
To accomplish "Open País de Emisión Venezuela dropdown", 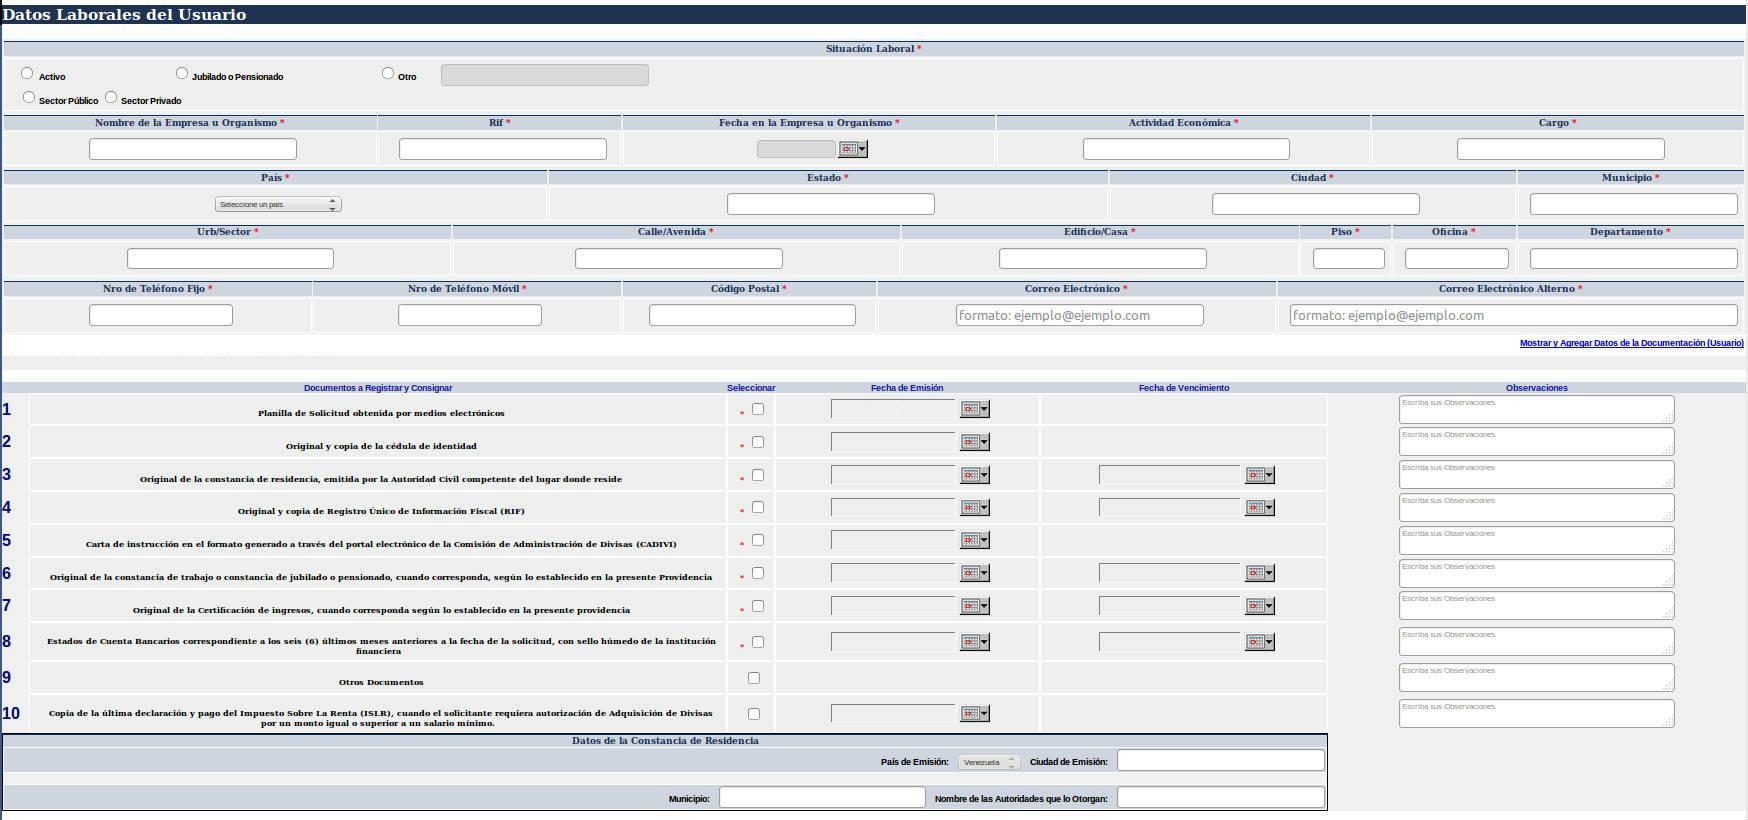I will click(x=989, y=762).
